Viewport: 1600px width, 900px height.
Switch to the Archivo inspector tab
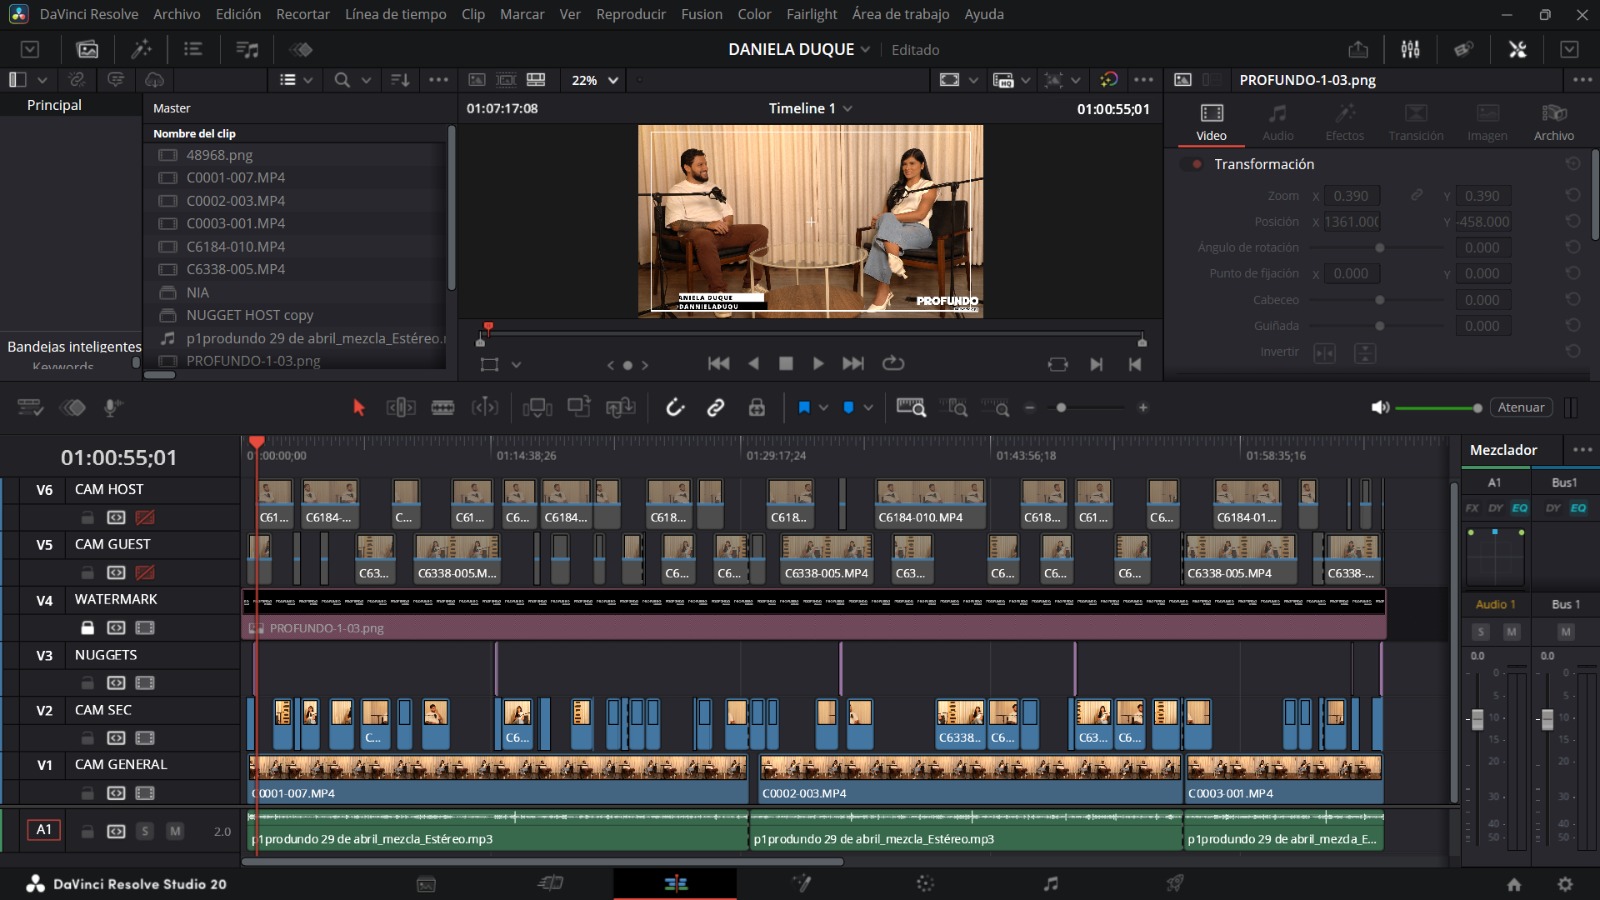pyautogui.click(x=1554, y=122)
